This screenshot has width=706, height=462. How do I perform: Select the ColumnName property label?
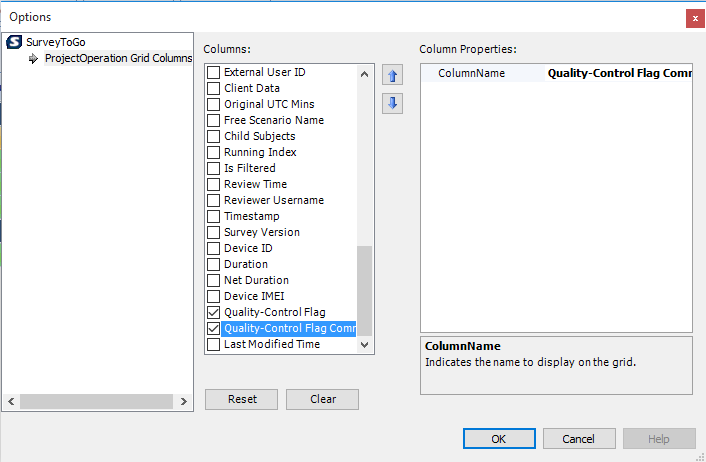pyautogui.click(x=471, y=73)
